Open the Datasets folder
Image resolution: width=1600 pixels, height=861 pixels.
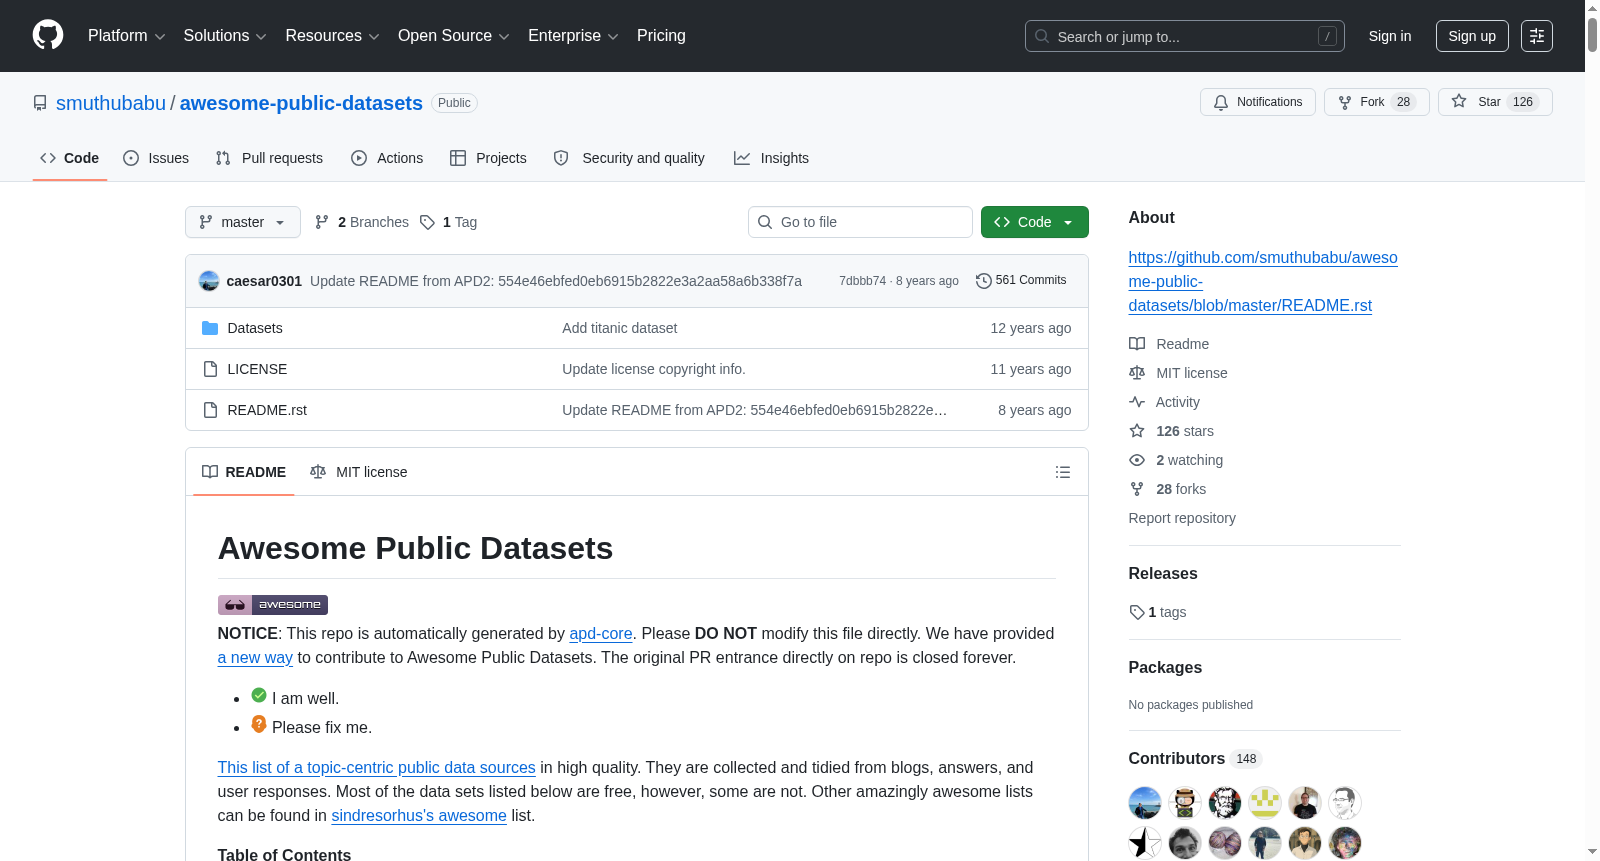click(x=255, y=328)
